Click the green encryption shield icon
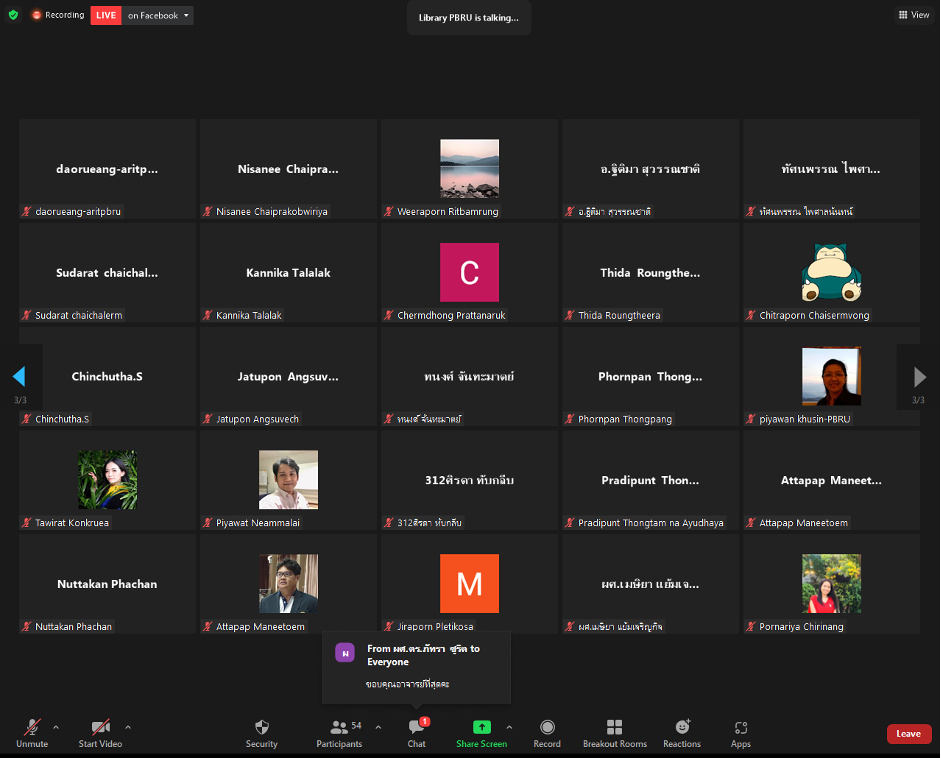941x758 pixels. coord(13,15)
